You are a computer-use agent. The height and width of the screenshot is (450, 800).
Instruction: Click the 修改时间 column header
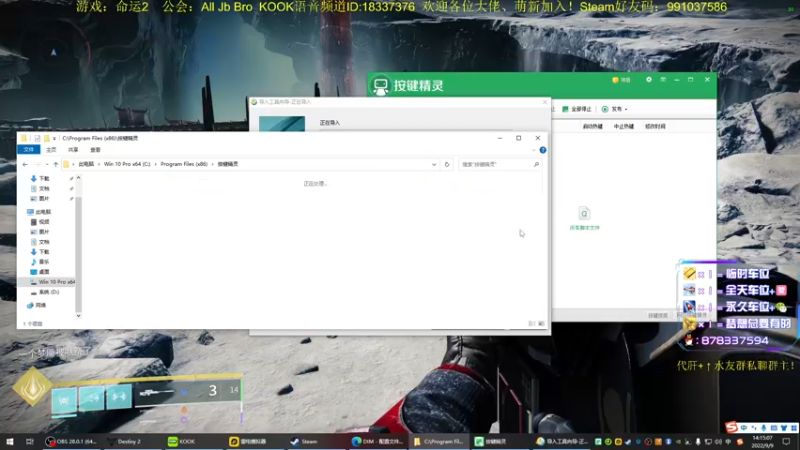[x=655, y=127]
